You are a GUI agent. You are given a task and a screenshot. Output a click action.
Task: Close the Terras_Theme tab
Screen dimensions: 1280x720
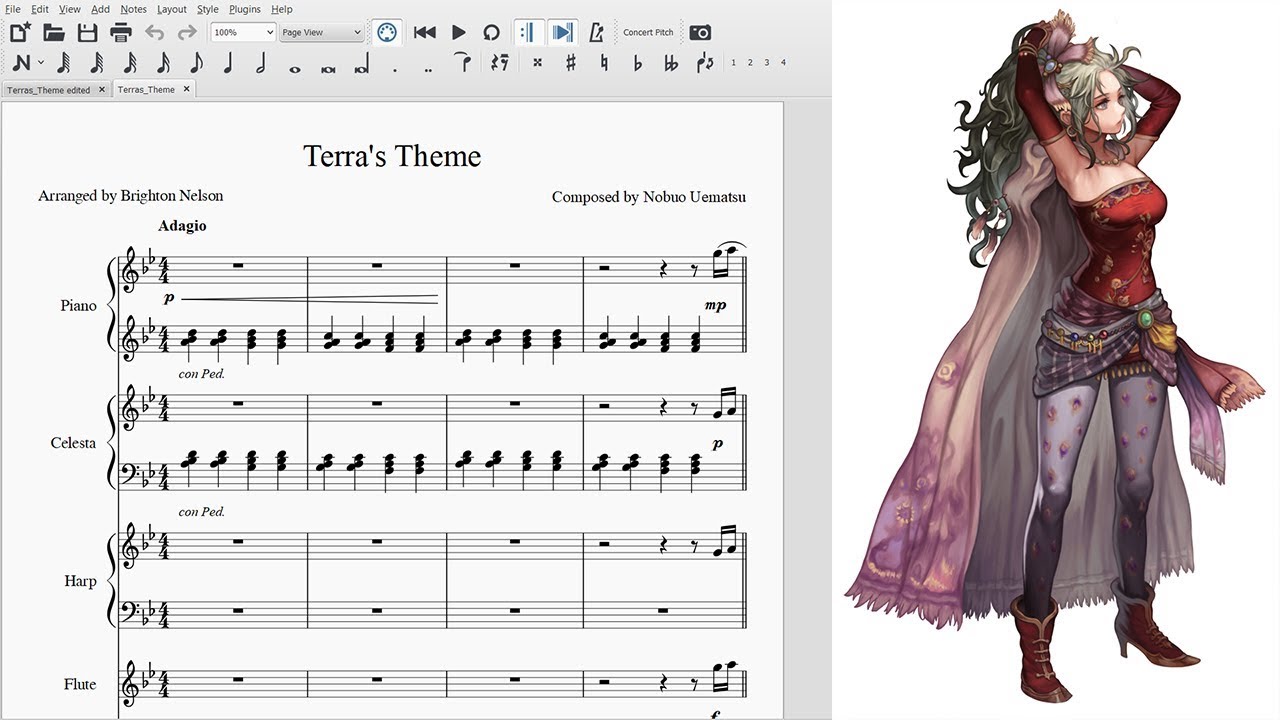[186, 89]
